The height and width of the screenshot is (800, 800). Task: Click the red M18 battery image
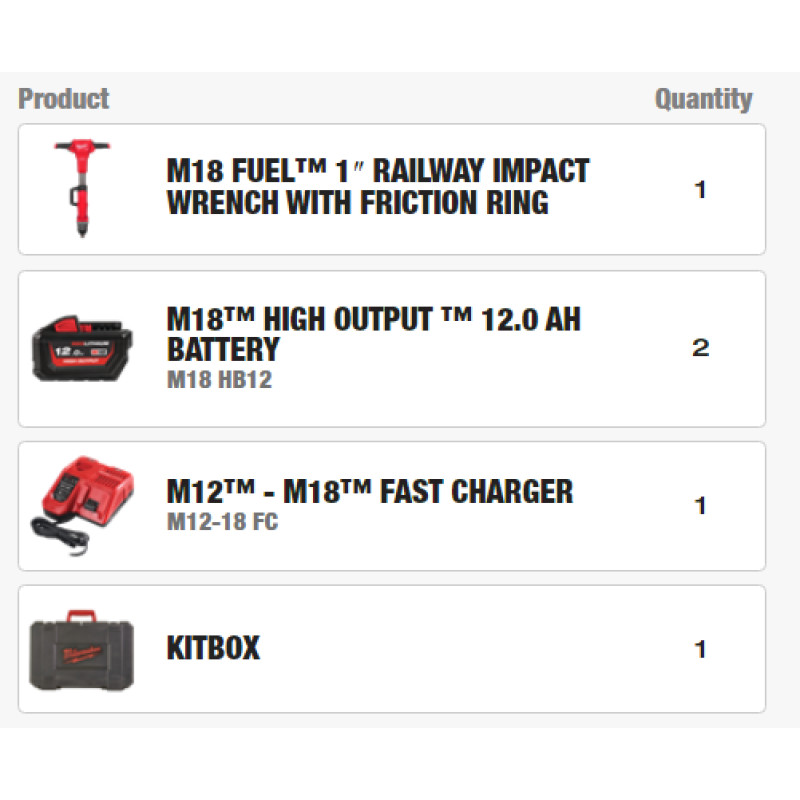[x=79, y=349]
